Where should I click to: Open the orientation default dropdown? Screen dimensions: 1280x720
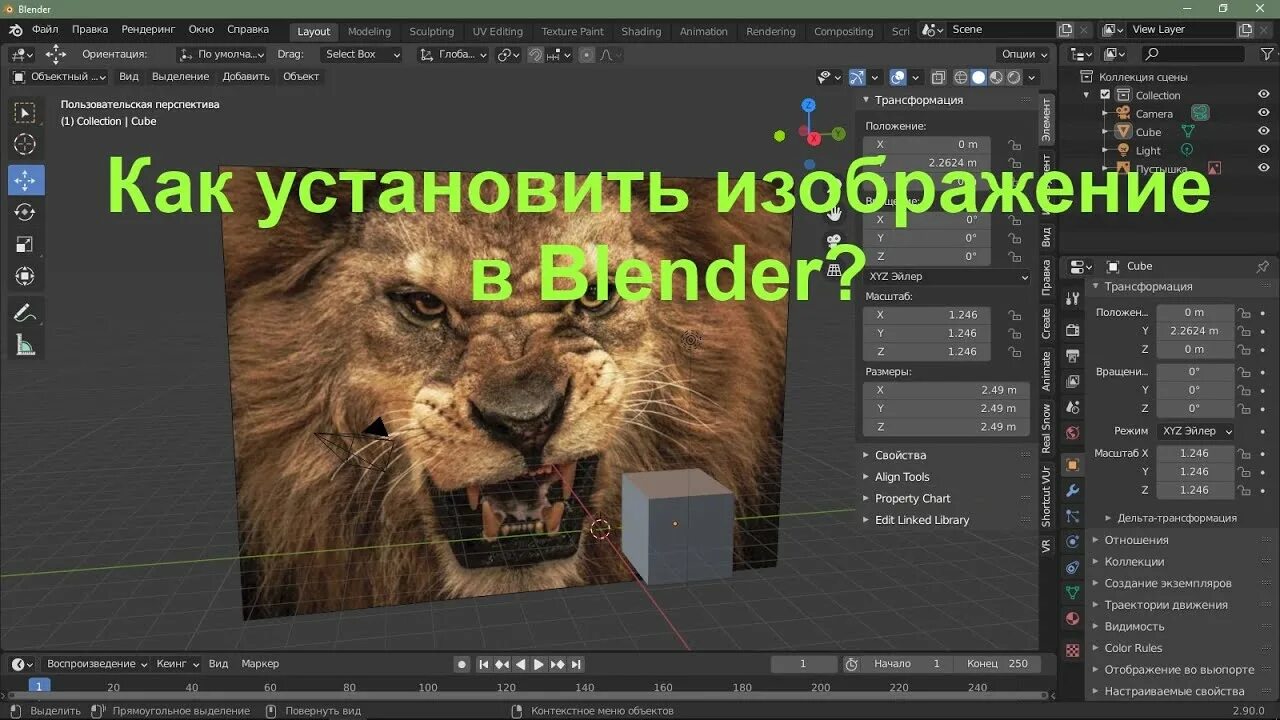(x=224, y=55)
